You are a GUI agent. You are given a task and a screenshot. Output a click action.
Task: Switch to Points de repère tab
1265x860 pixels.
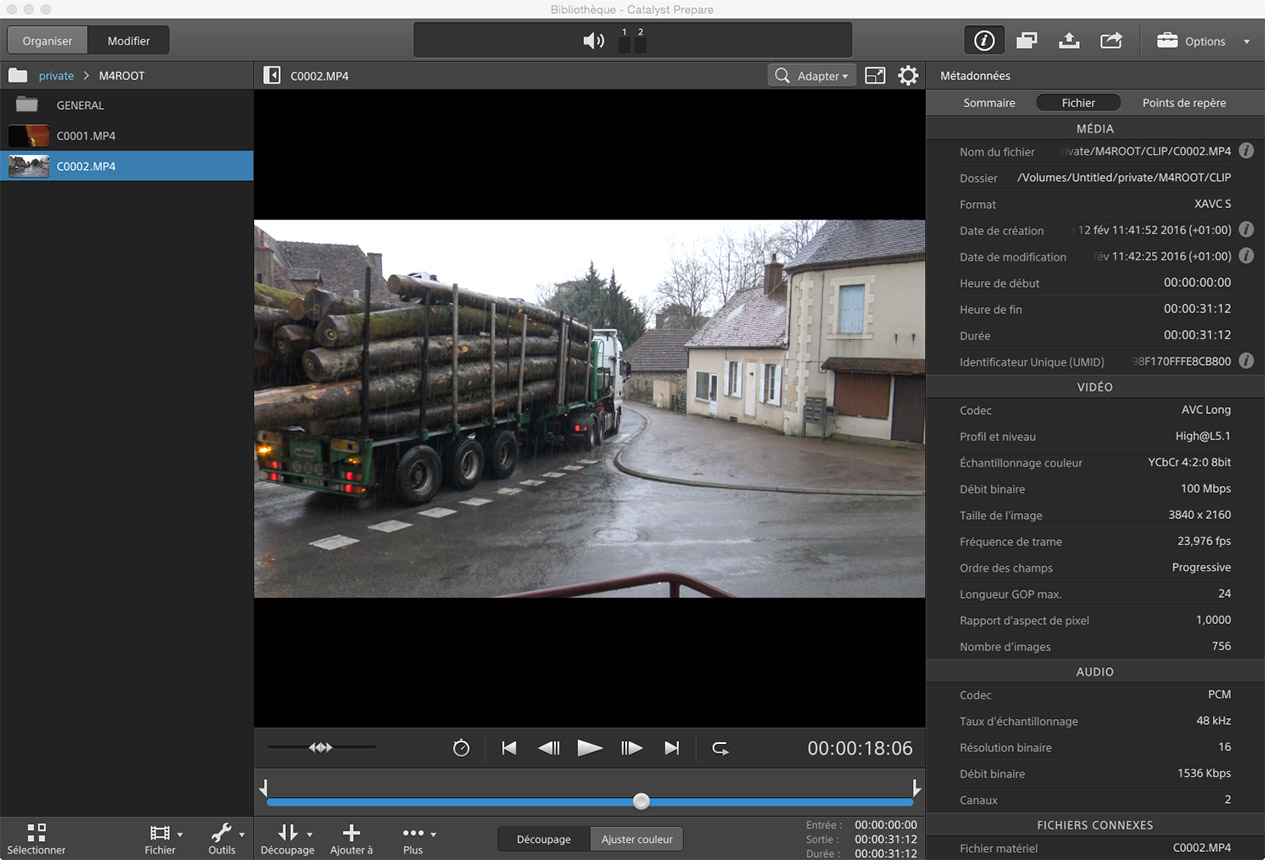(1184, 103)
